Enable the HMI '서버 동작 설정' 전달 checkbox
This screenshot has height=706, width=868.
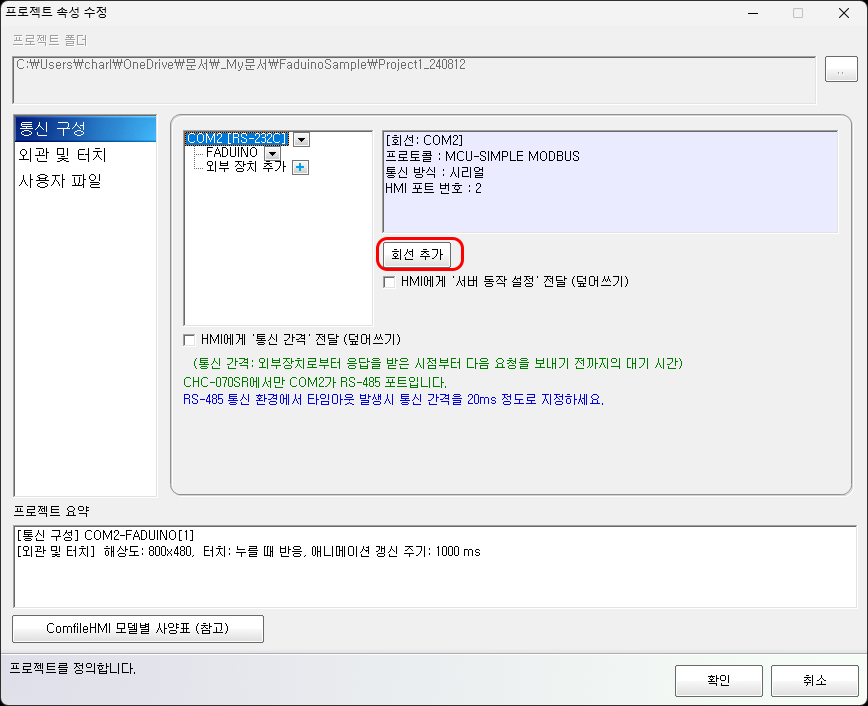(389, 281)
